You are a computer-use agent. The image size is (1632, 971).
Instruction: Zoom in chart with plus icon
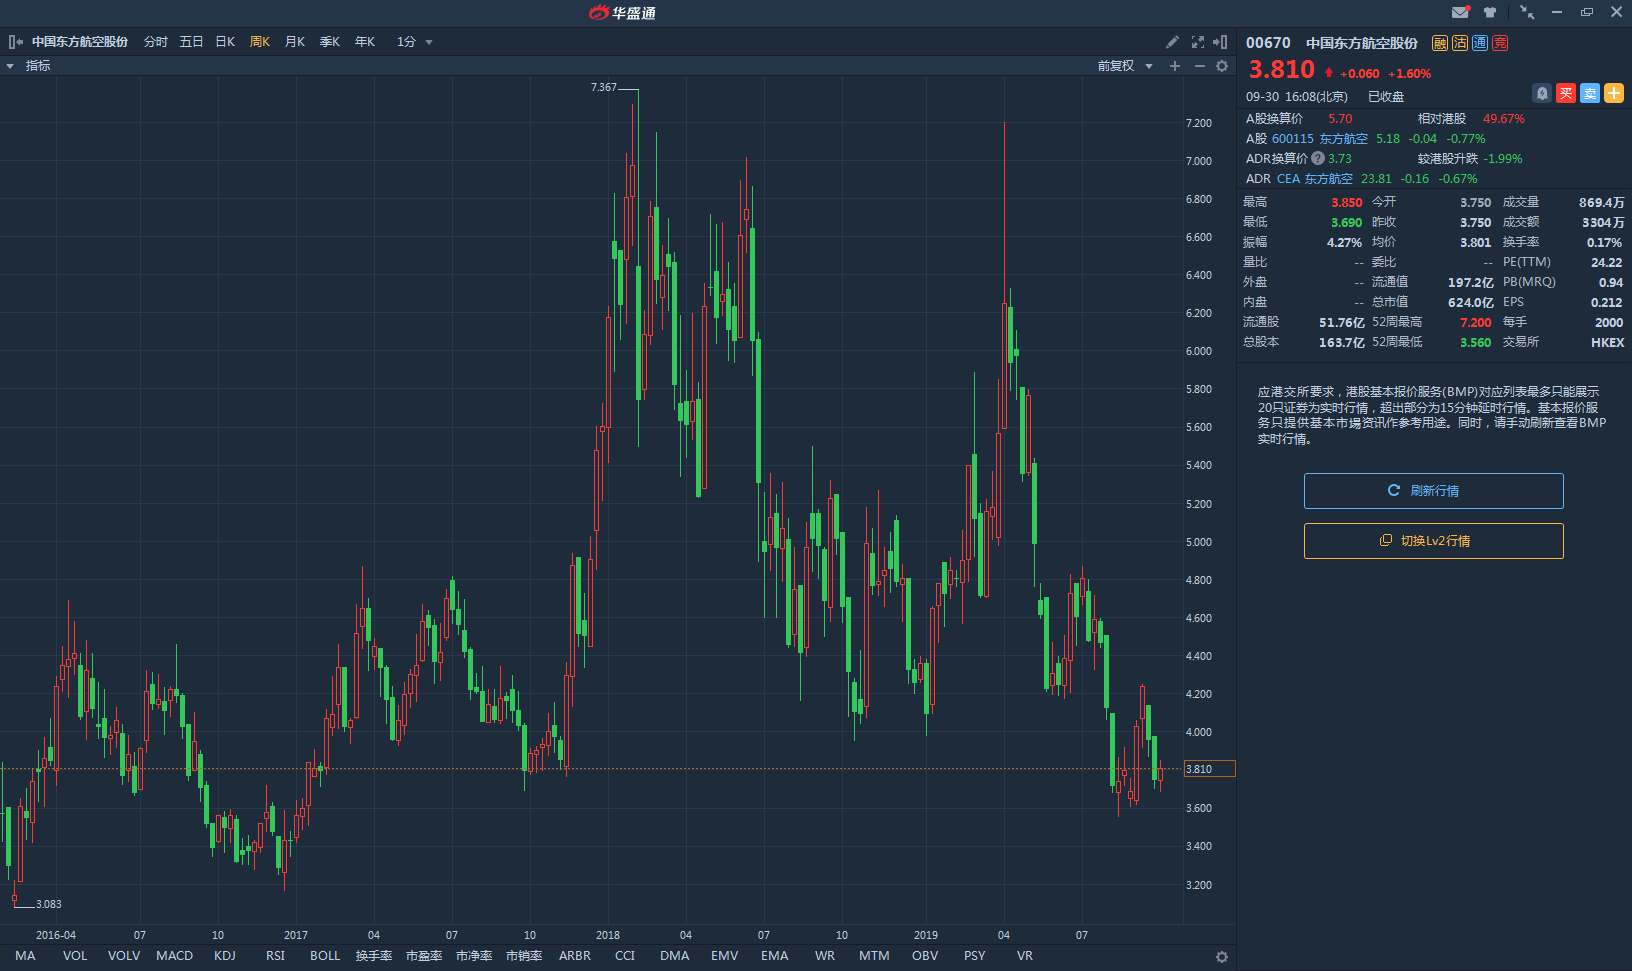[1175, 66]
